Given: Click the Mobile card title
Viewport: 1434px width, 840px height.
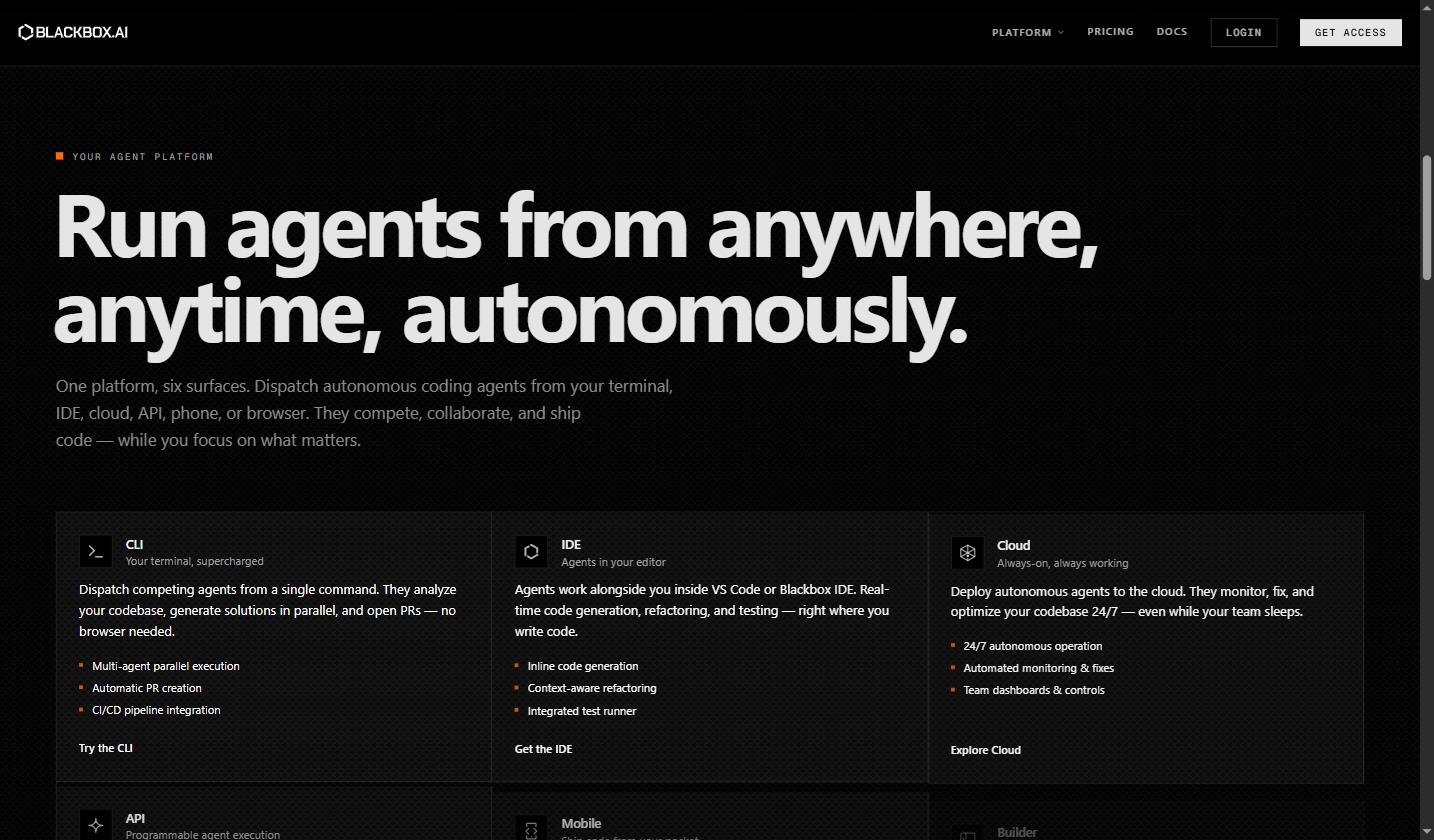Looking at the screenshot, I should (x=581, y=823).
